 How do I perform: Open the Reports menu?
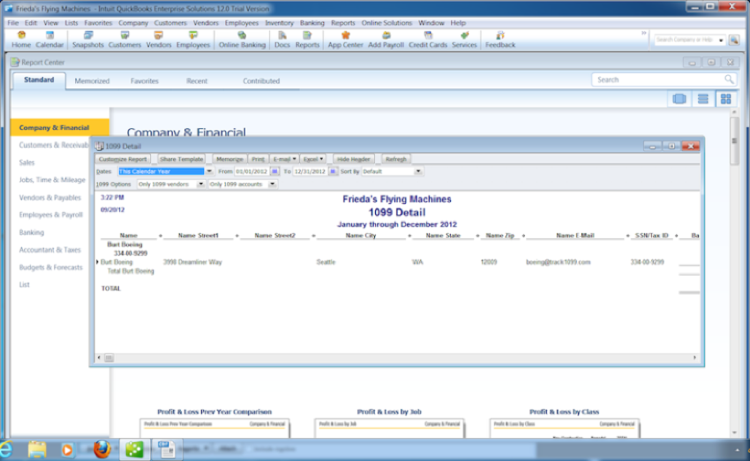(x=343, y=22)
